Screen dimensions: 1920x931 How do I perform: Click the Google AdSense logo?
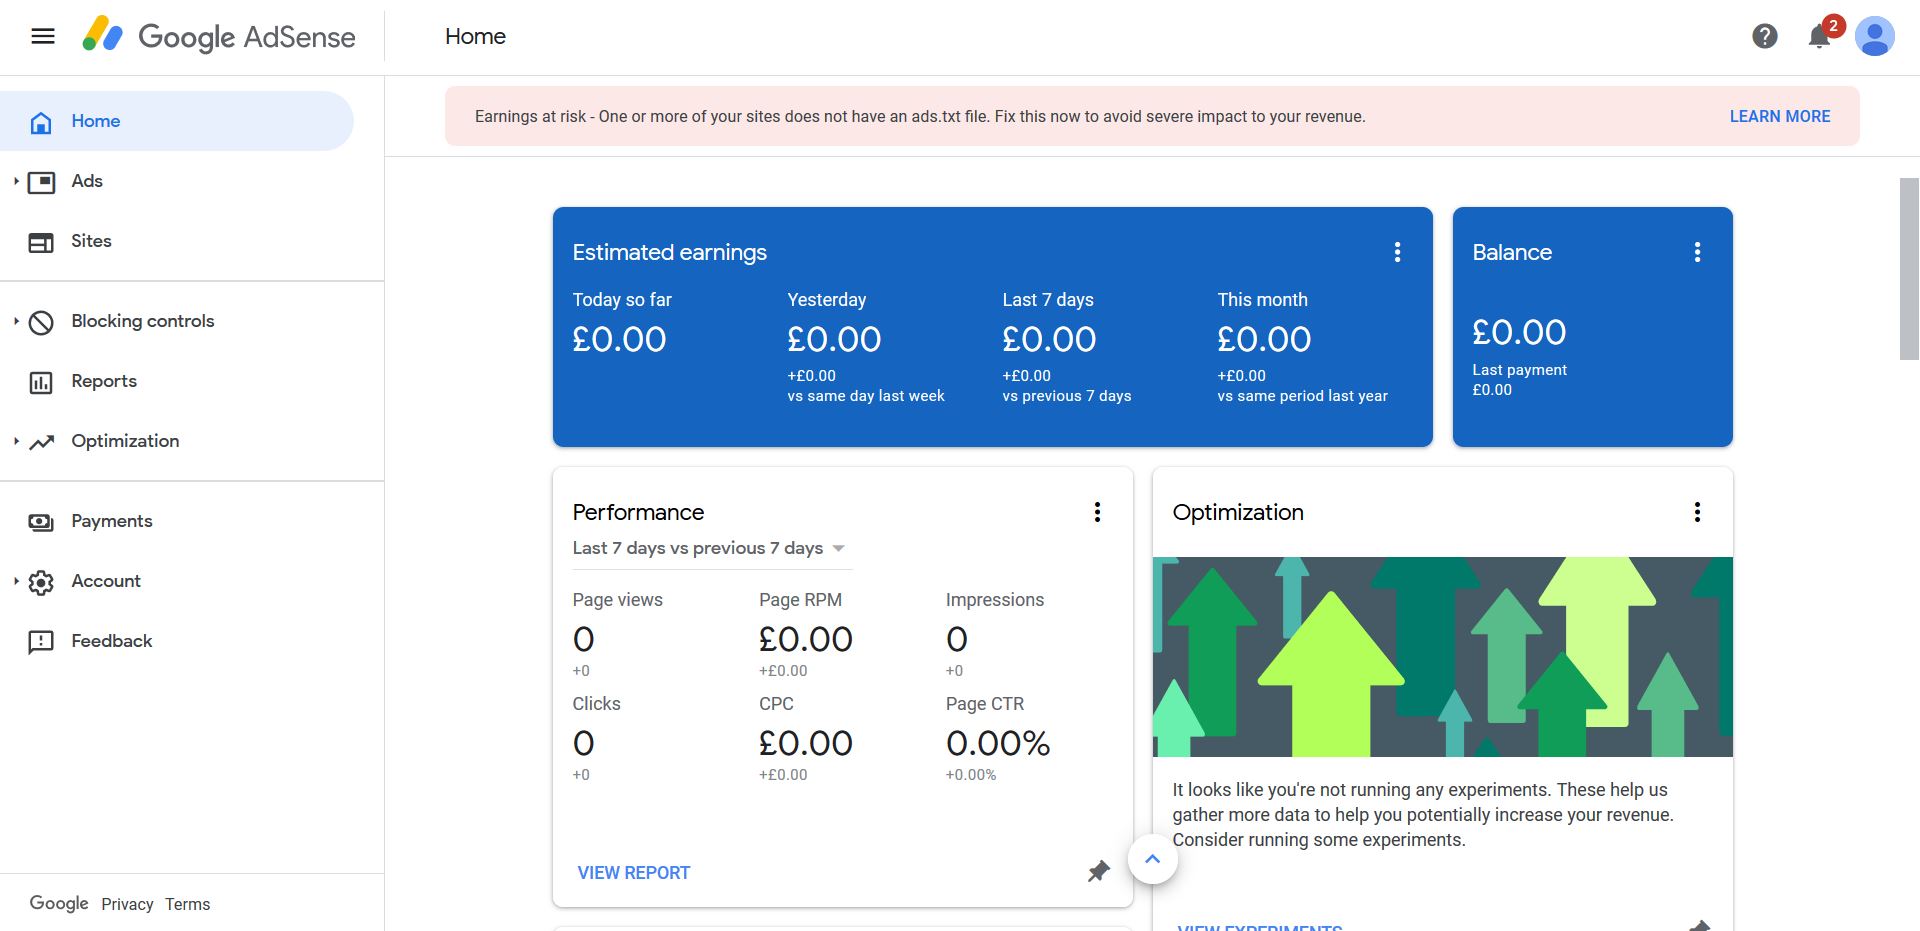(x=219, y=36)
